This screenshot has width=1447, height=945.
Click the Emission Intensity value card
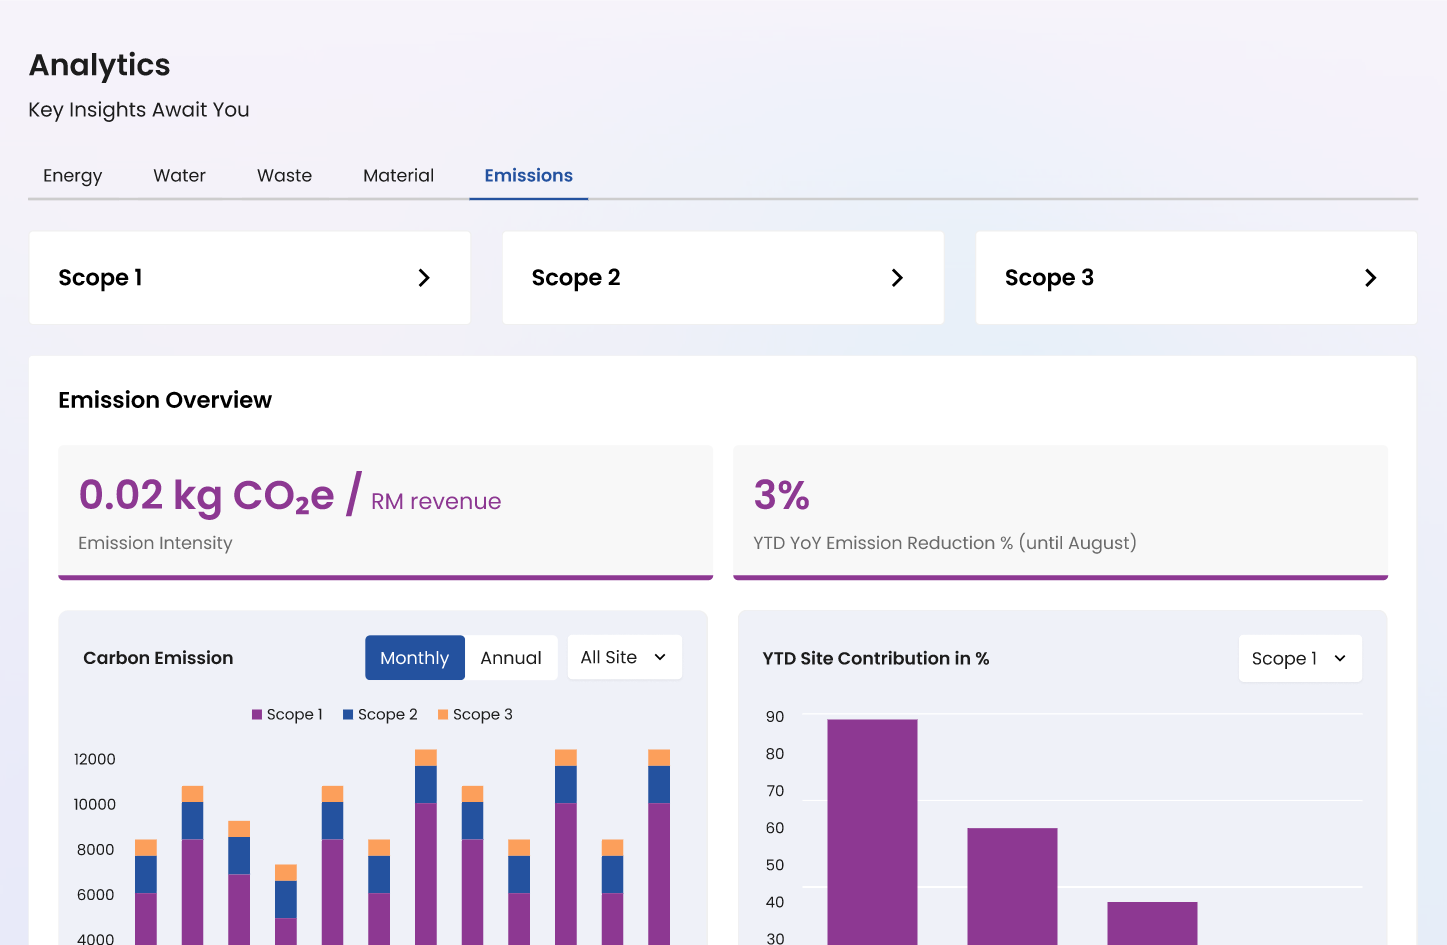point(385,511)
